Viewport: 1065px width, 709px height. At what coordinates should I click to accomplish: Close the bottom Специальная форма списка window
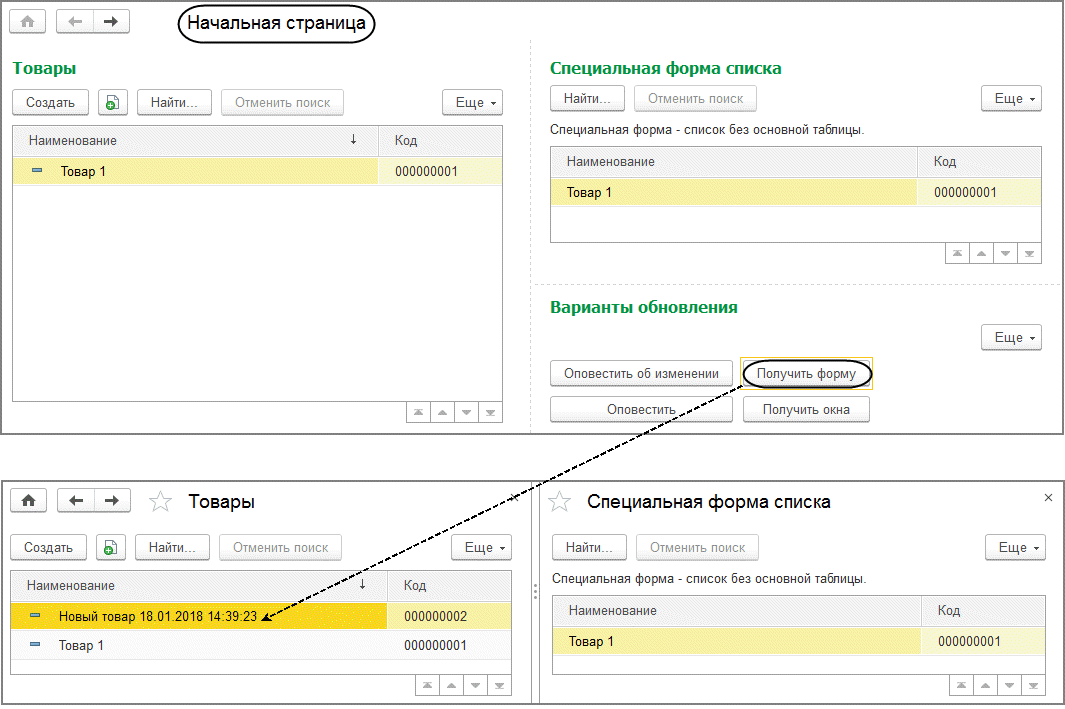[x=1048, y=498]
